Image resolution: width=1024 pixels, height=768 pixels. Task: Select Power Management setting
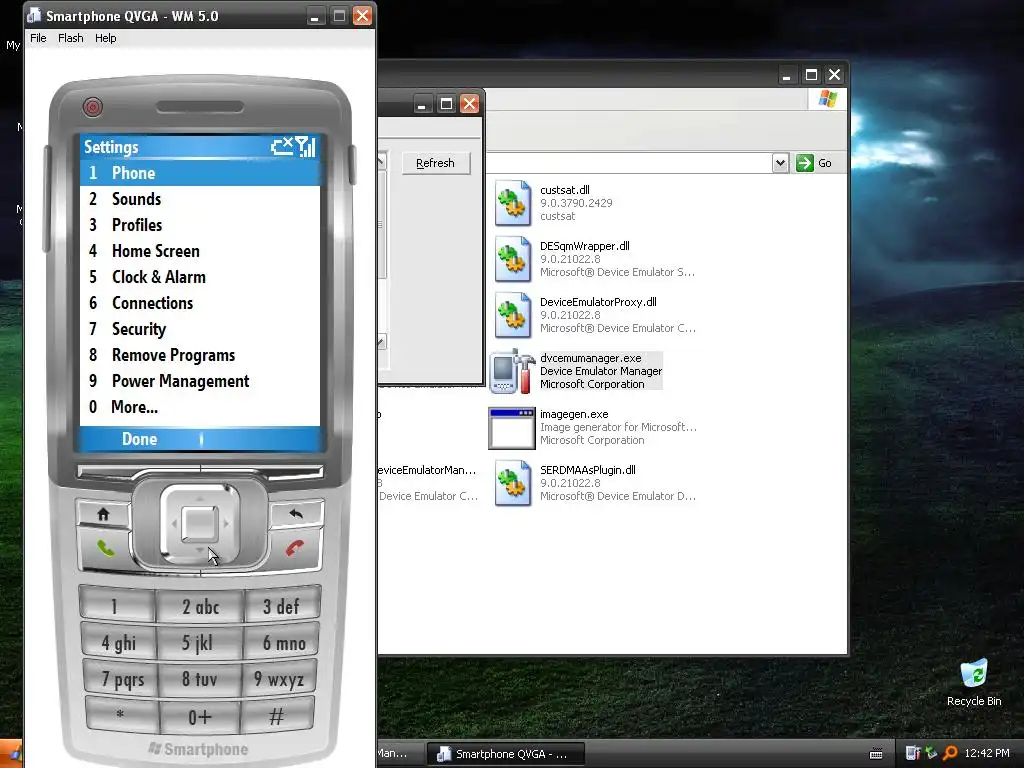click(200, 381)
